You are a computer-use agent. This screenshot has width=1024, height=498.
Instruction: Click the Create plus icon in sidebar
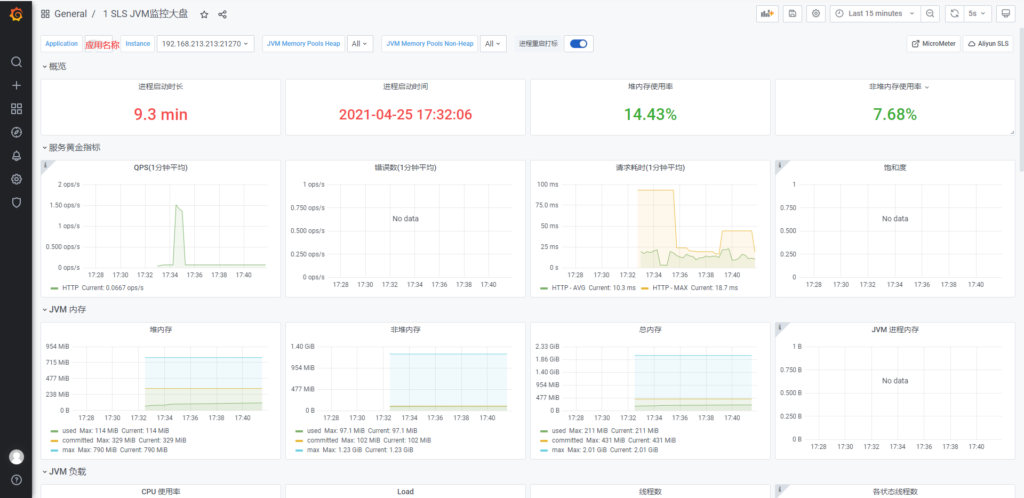click(x=16, y=85)
